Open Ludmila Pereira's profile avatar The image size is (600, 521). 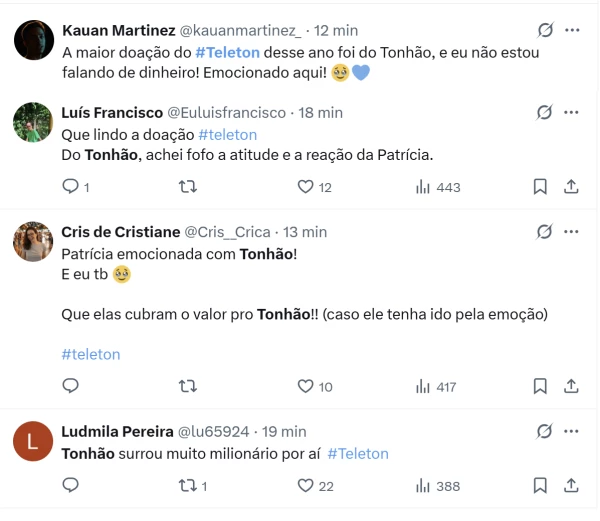[x=33, y=441]
